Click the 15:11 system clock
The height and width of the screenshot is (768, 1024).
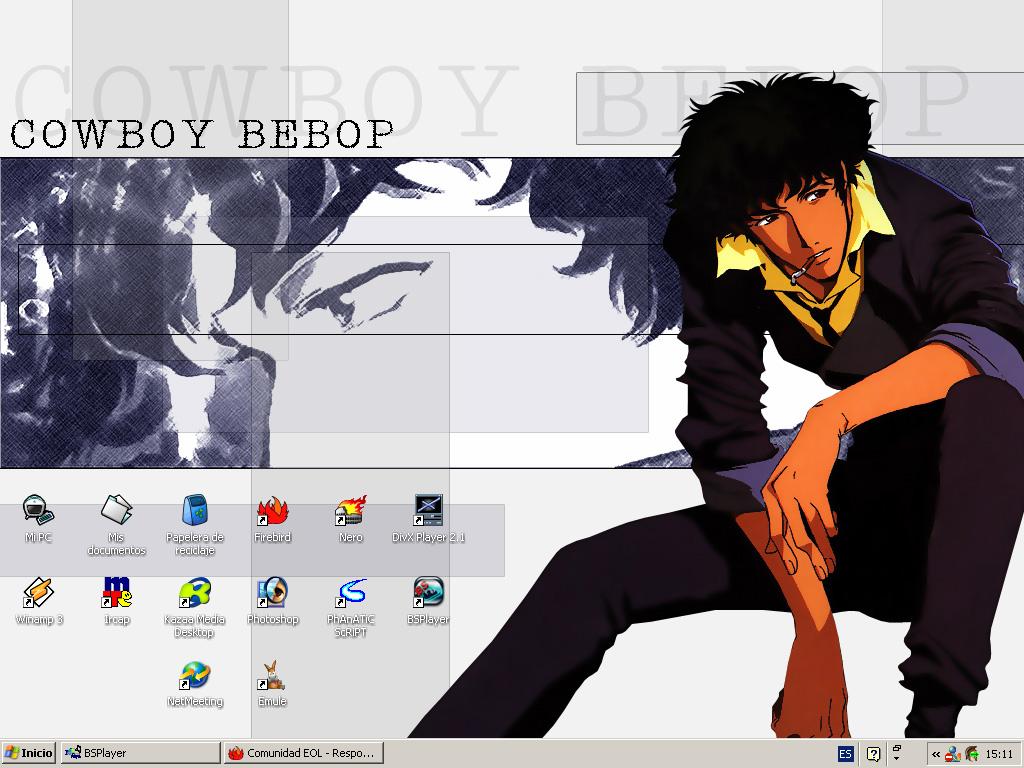999,754
